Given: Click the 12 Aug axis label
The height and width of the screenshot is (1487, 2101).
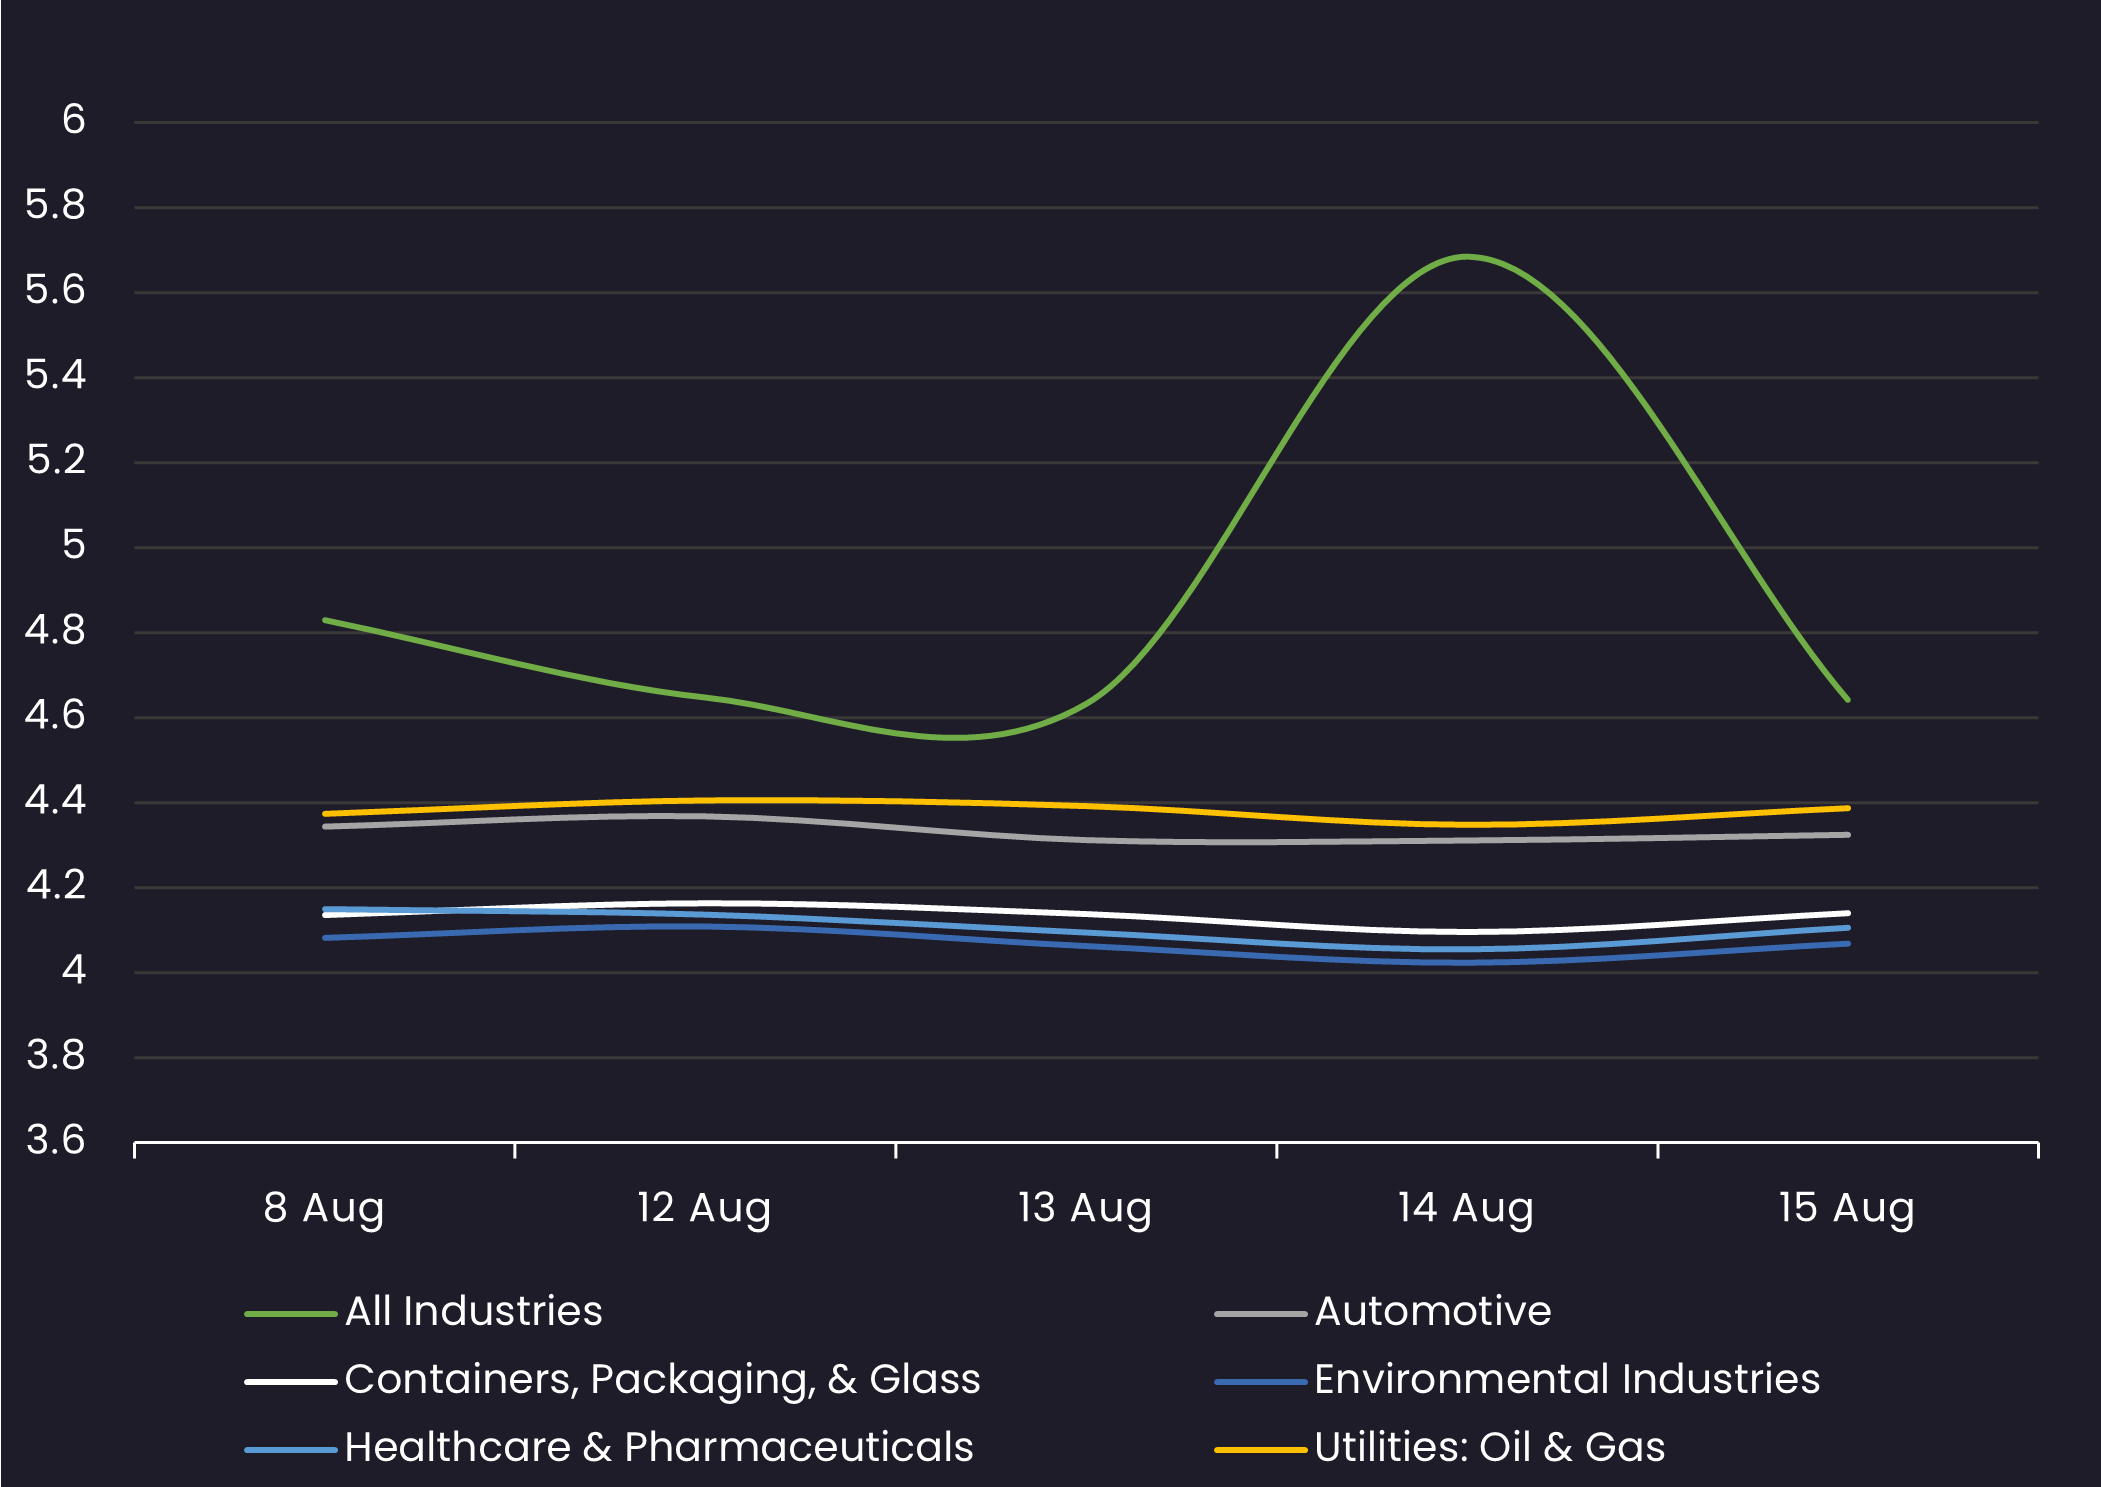Looking at the screenshot, I should coord(704,1208).
